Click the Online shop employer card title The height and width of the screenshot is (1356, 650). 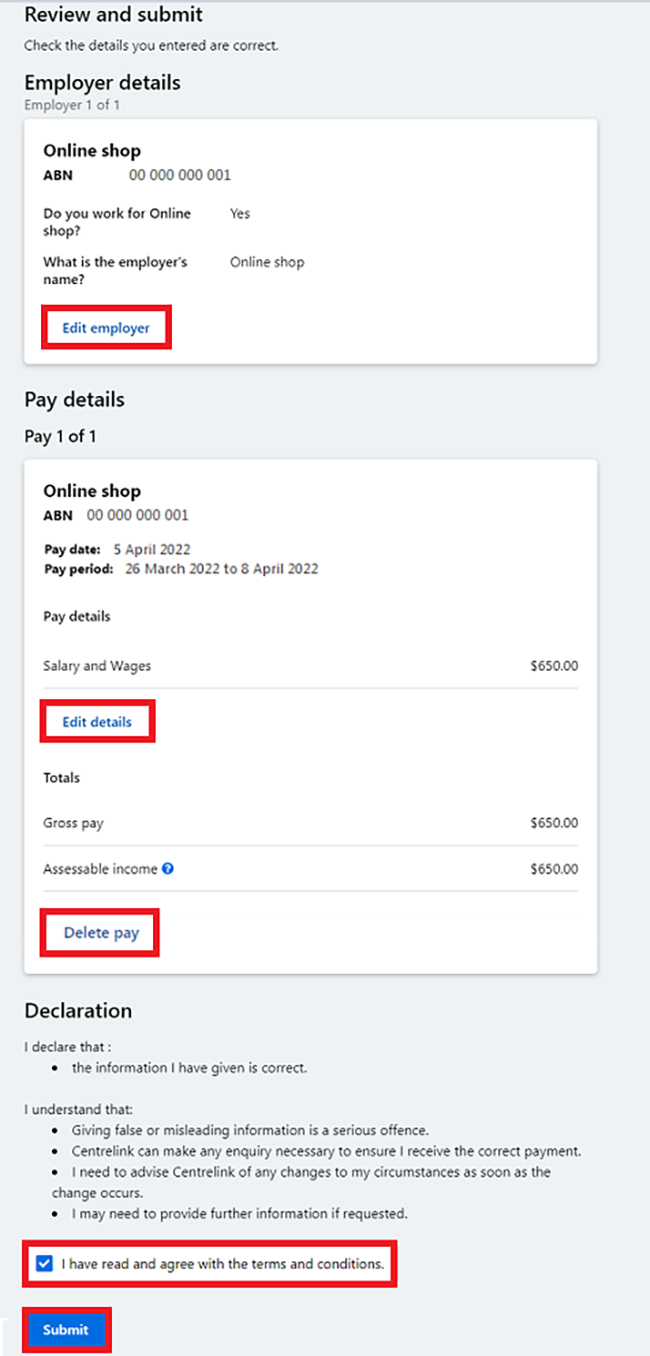pyautogui.click(x=92, y=151)
